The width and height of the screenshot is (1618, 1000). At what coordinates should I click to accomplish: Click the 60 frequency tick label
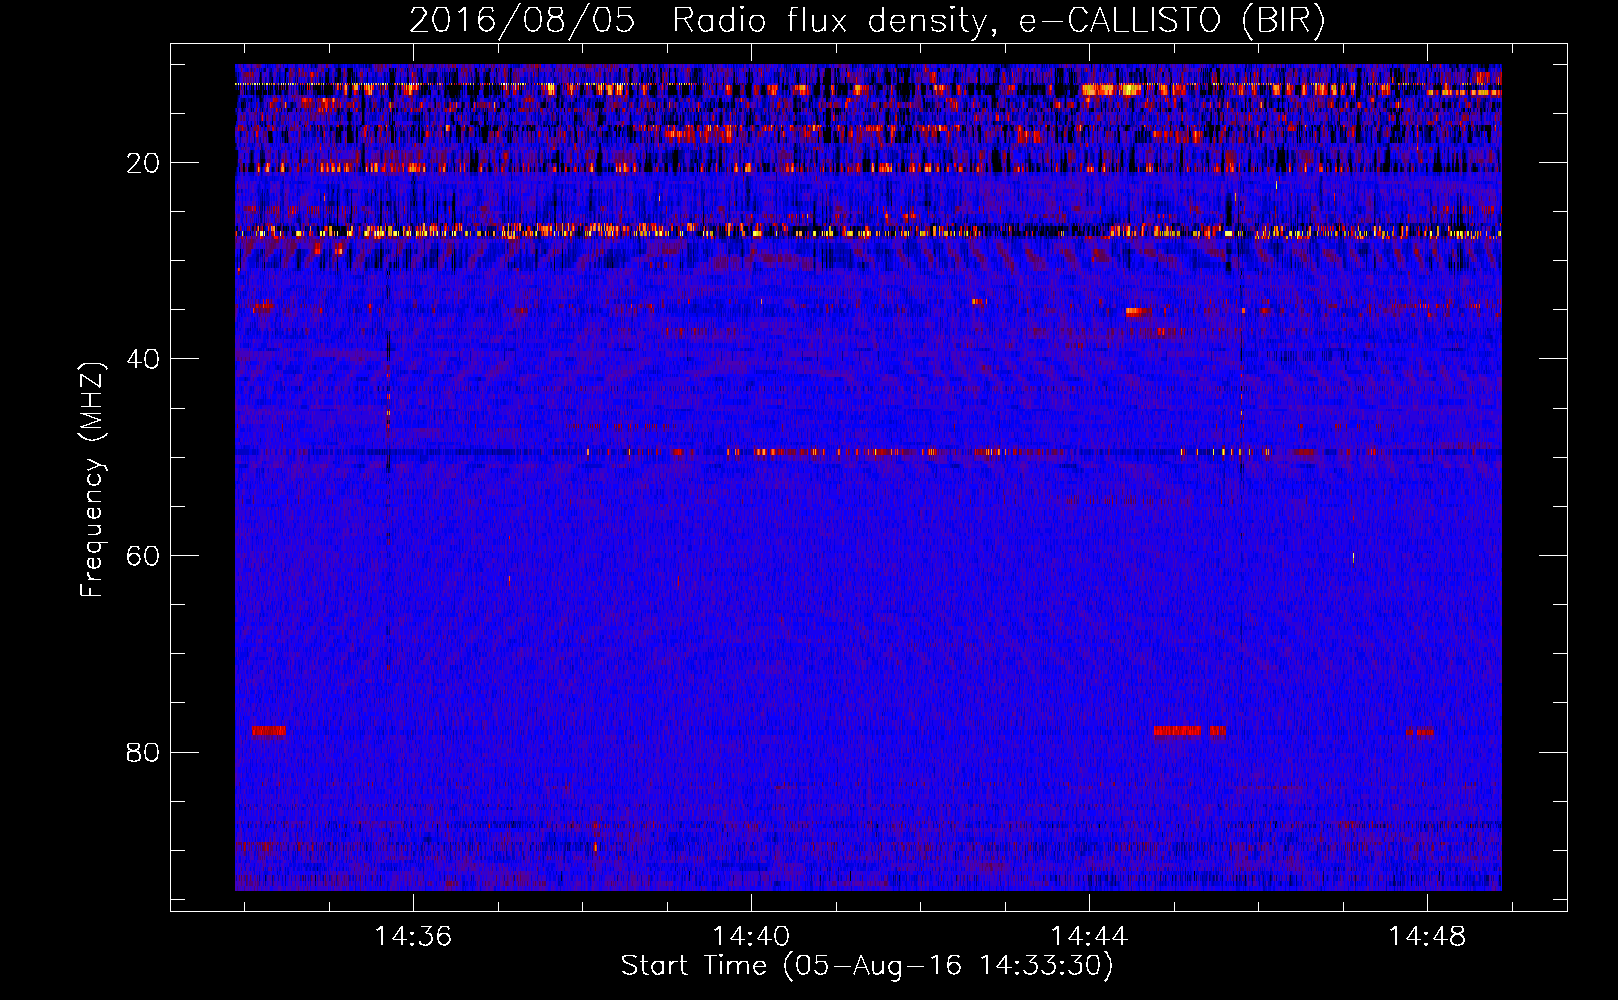144,556
